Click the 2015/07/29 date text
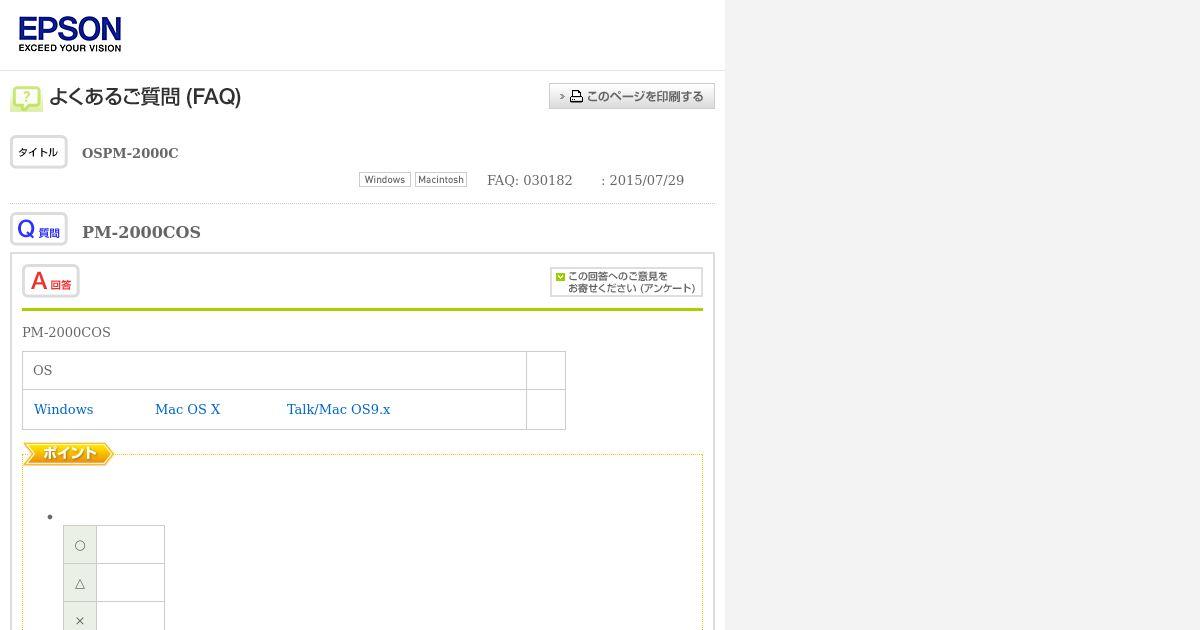The image size is (1200, 630). pyautogui.click(x=647, y=180)
